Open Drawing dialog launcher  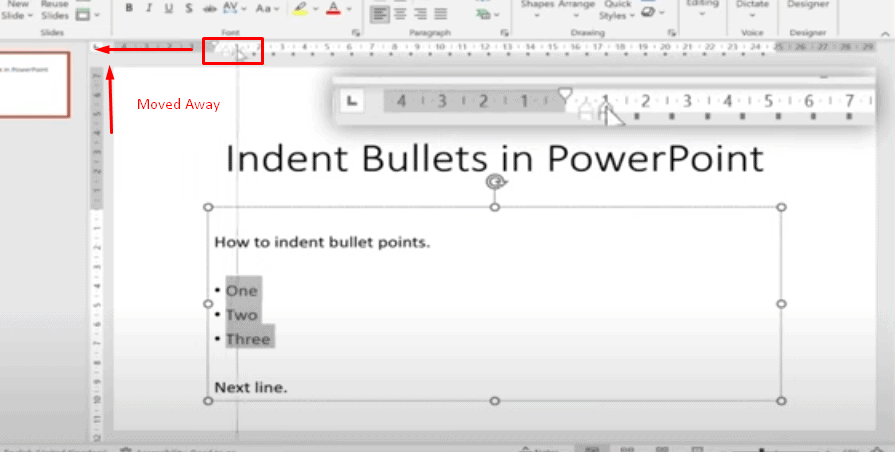pos(671,33)
